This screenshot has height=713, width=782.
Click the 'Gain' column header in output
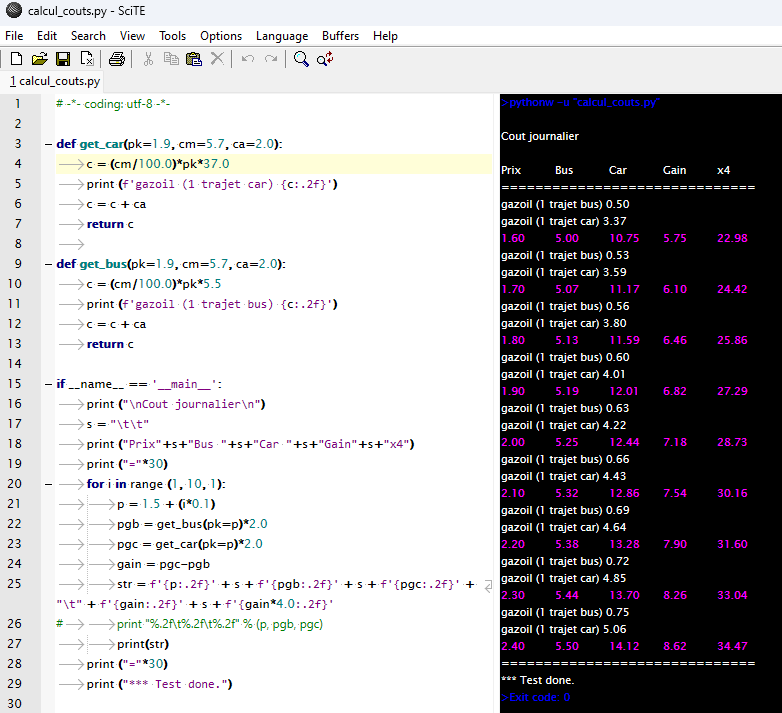click(674, 170)
